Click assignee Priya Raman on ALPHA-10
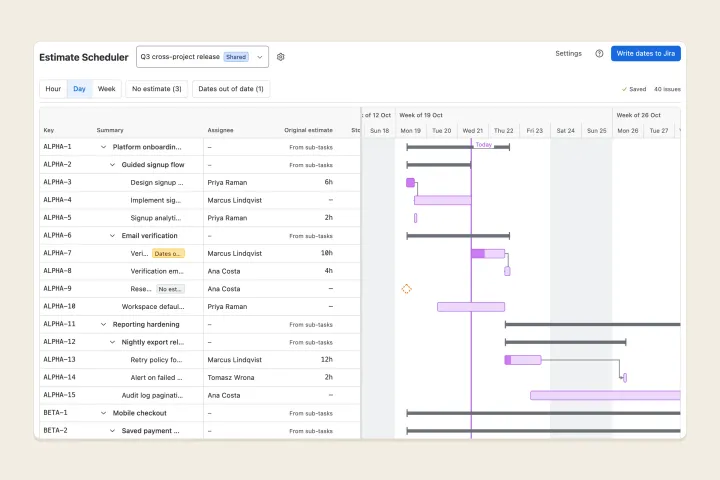This screenshot has width=720, height=480. point(227,307)
